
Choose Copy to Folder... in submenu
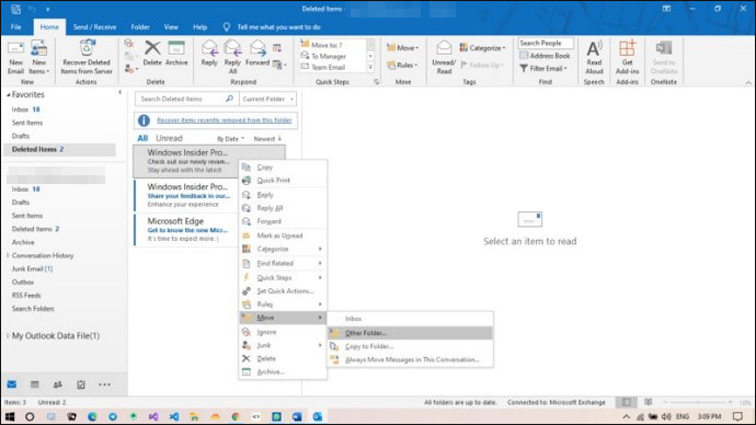pyautogui.click(x=410, y=346)
